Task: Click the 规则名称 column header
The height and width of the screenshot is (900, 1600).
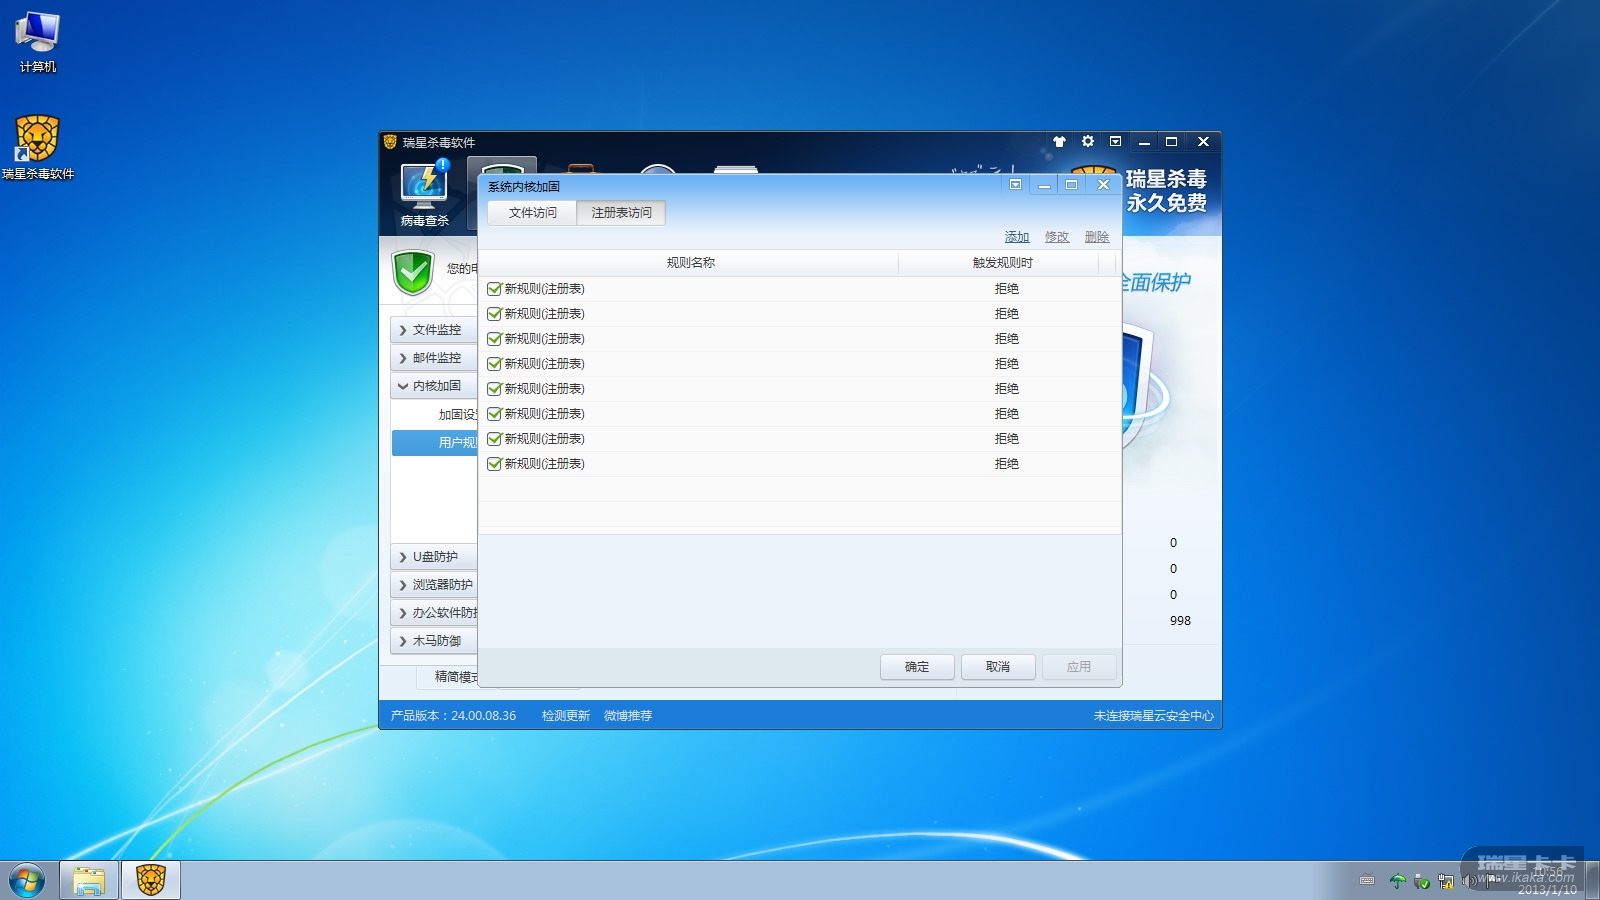Action: [690, 263]
